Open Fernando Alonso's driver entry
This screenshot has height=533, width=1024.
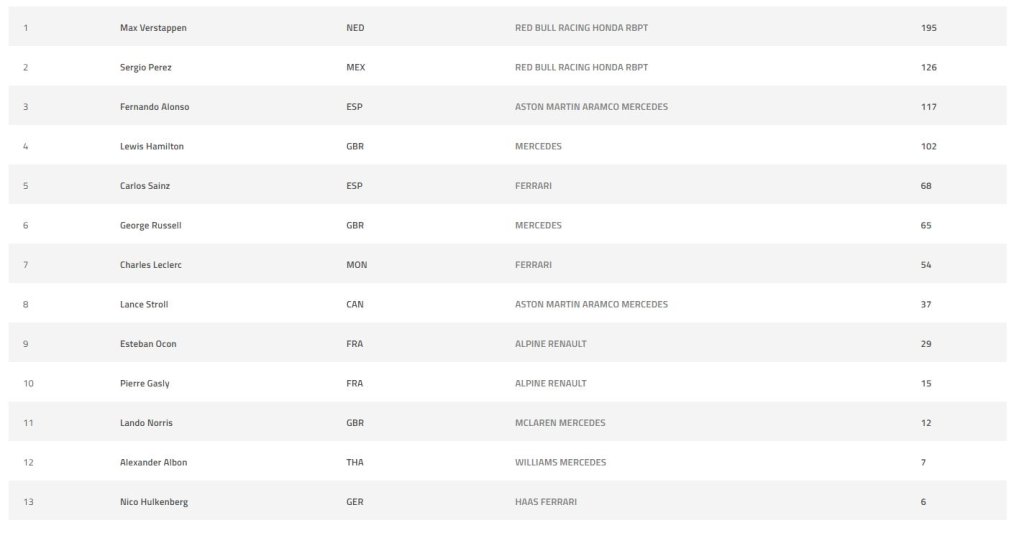154,107
